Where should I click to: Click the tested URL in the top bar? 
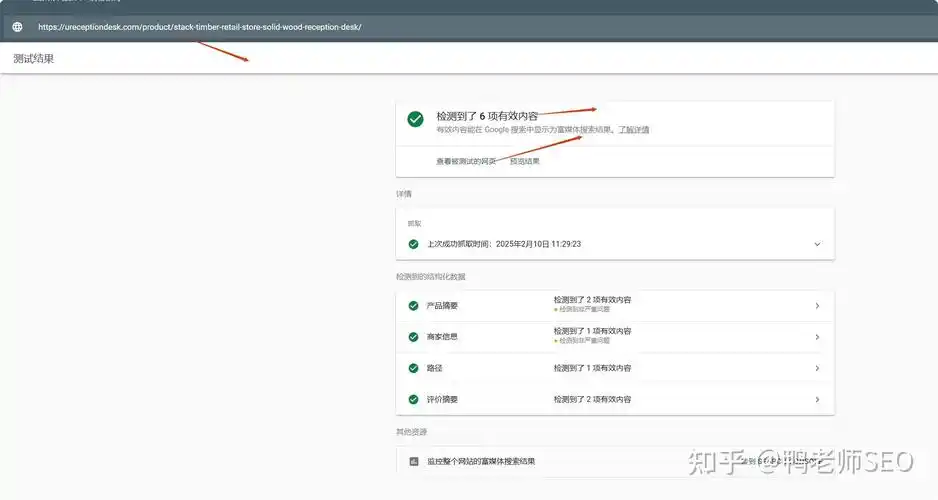200,27
